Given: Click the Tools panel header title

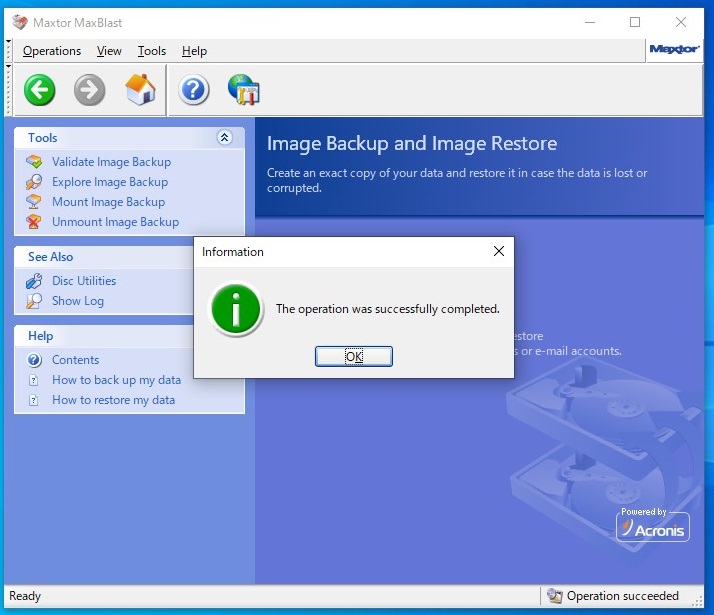Looking at the screenshot, I should (43, 137).
